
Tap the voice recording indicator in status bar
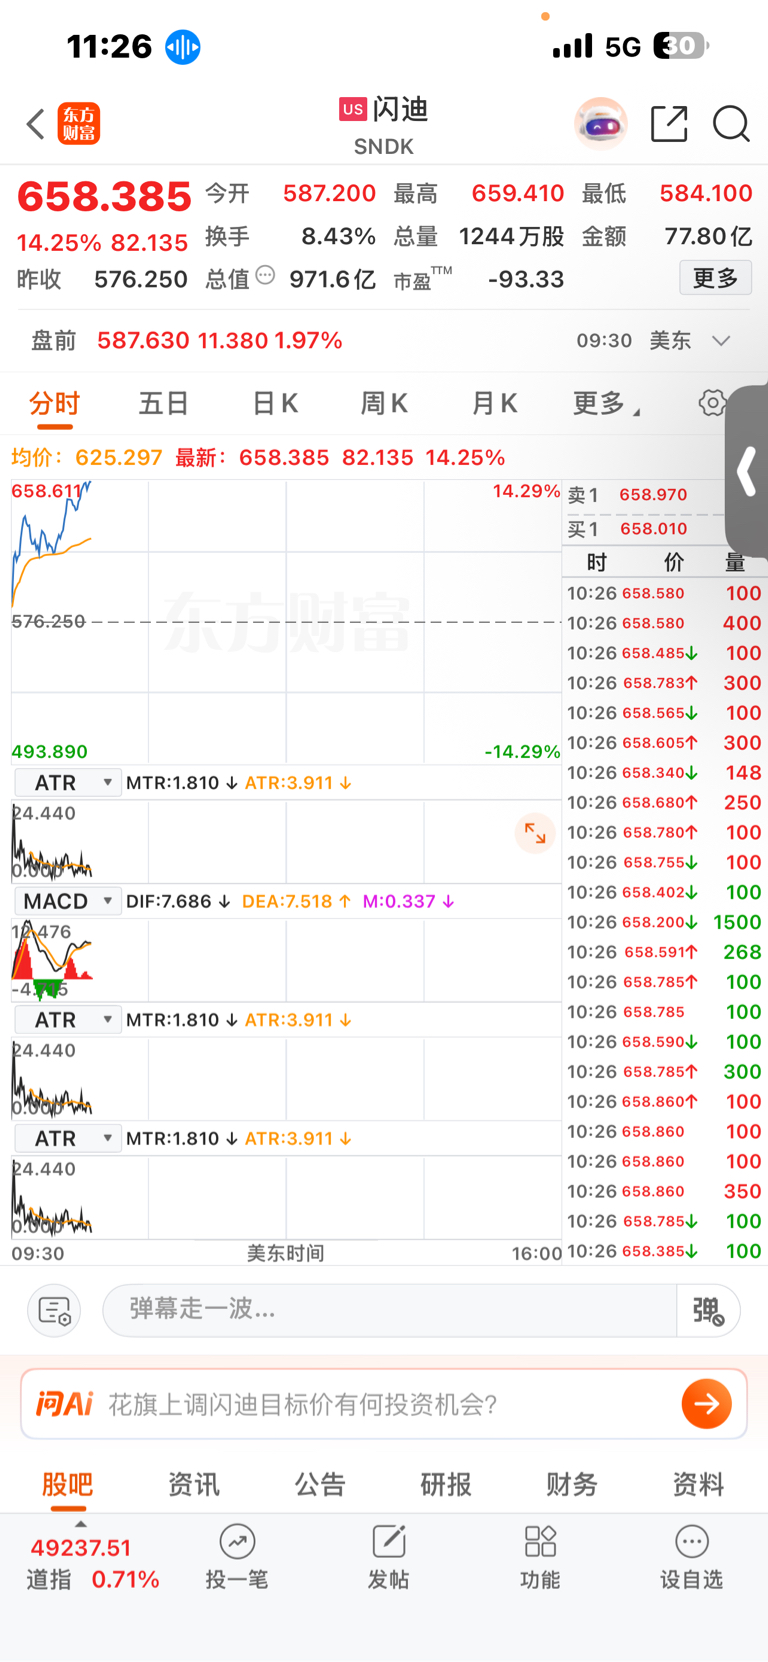tap(183, 46)
